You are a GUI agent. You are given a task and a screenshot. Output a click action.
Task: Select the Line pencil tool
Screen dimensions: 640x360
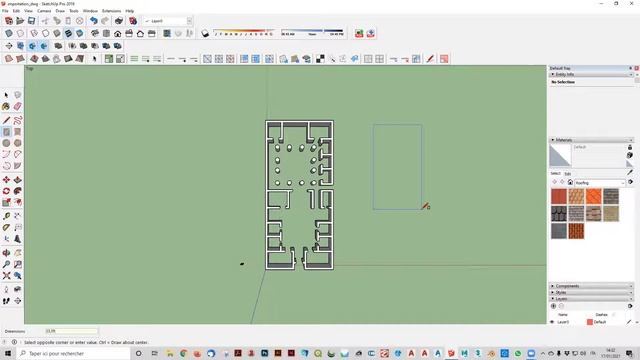6,120
